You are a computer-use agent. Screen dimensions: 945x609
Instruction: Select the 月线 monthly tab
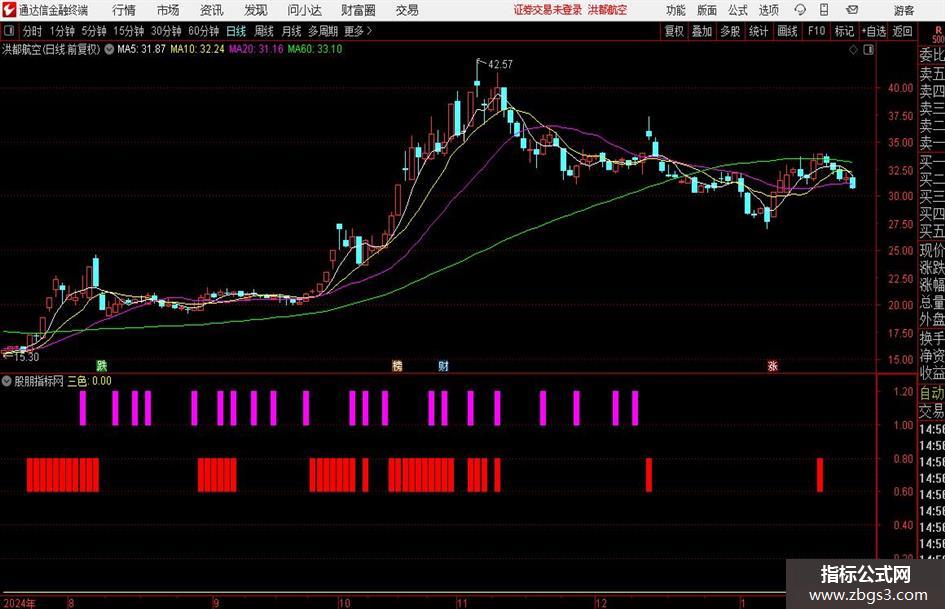click(x=292, y=31)
